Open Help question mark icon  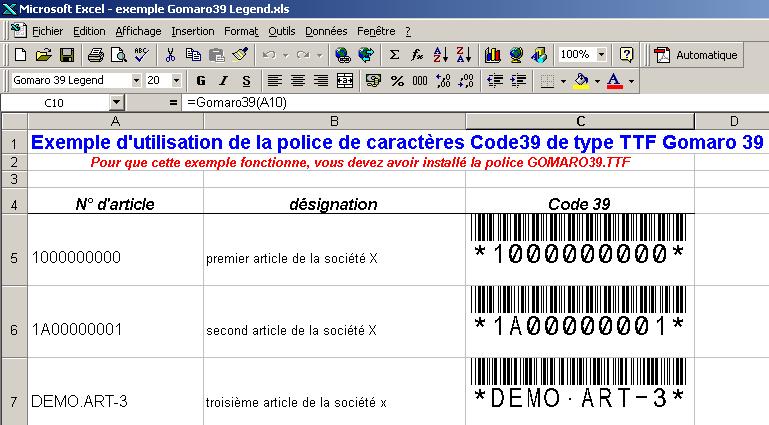[627, 55]
